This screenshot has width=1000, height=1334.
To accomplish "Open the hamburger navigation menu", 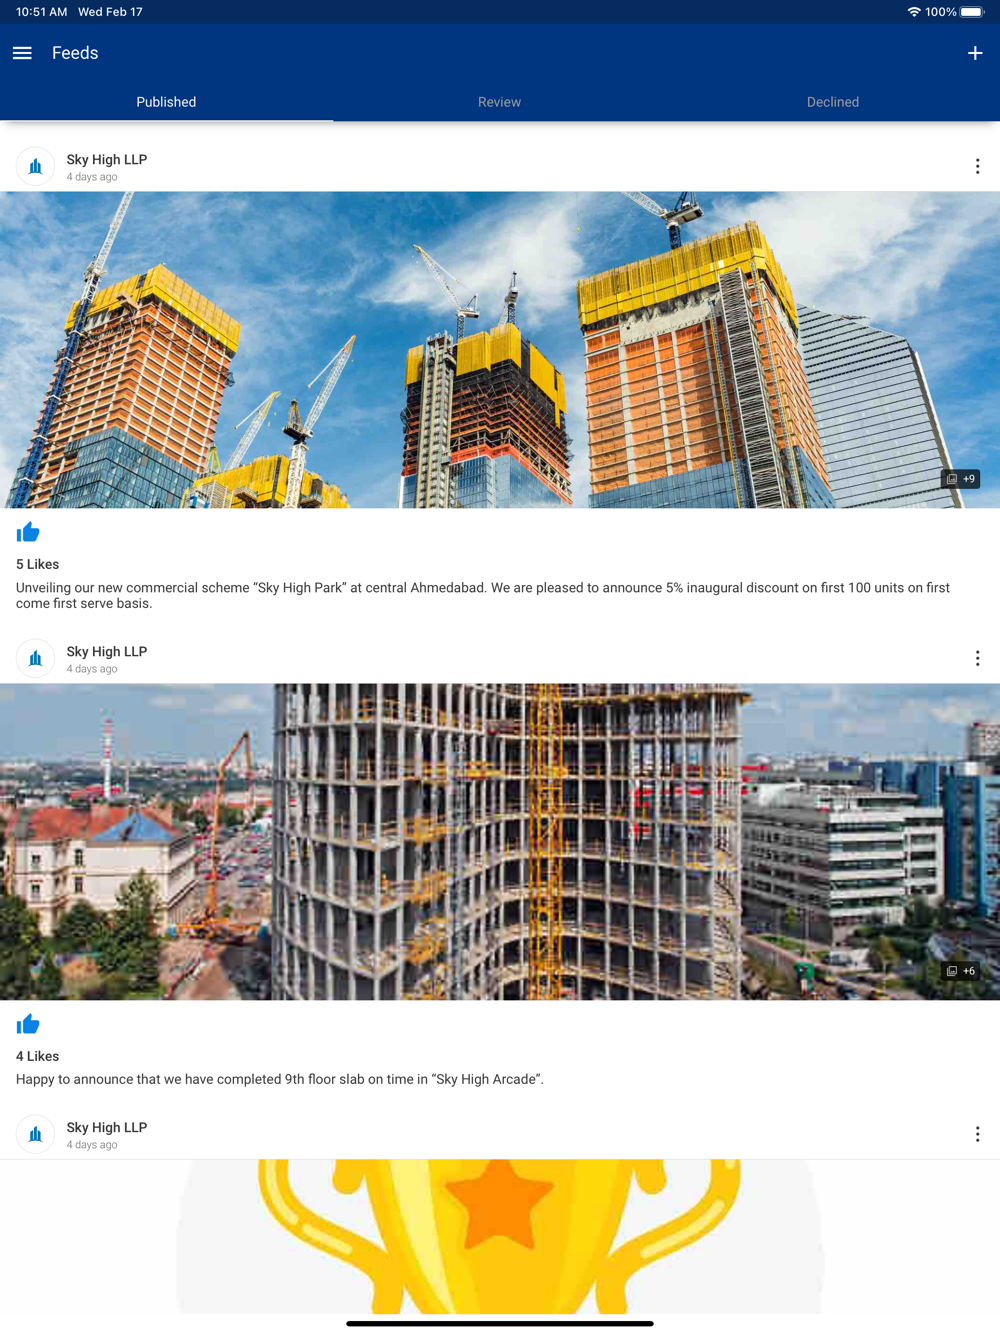I will click(x=22, y=53).
